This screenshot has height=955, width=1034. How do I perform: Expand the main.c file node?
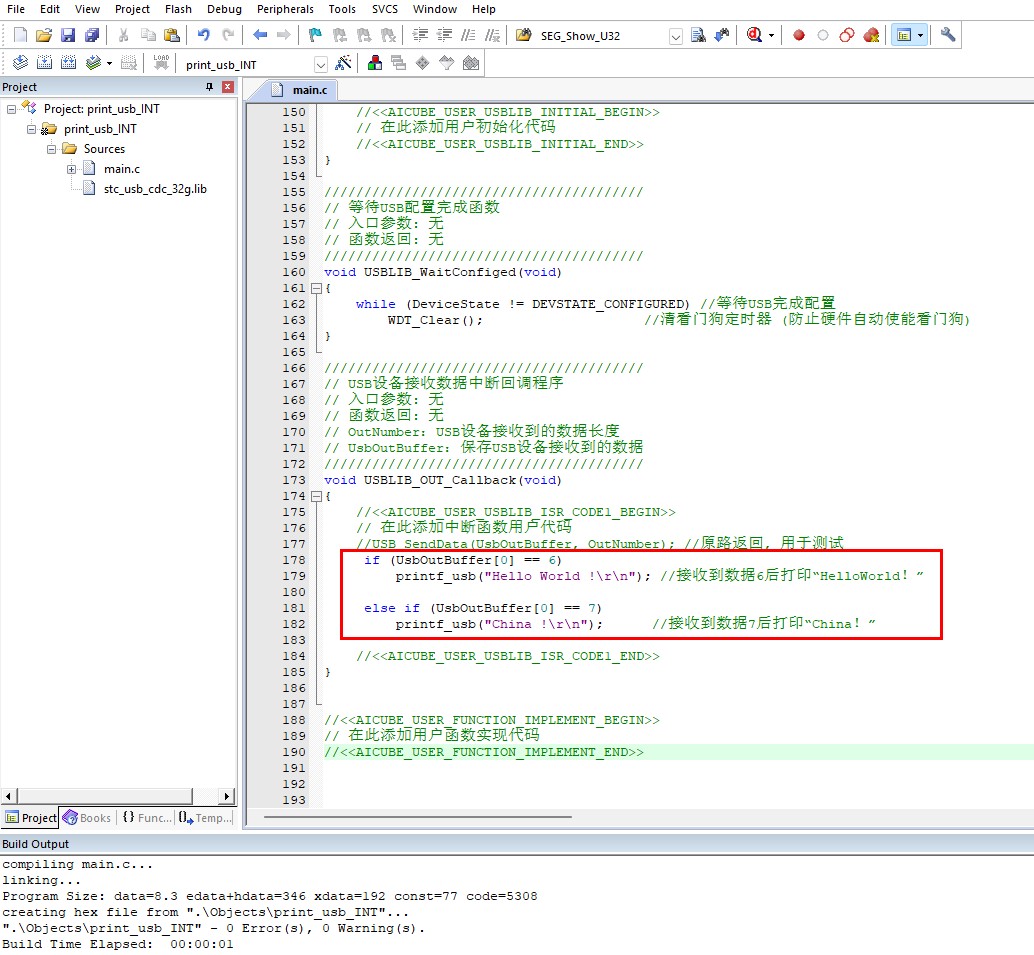(x=71, y=169)
